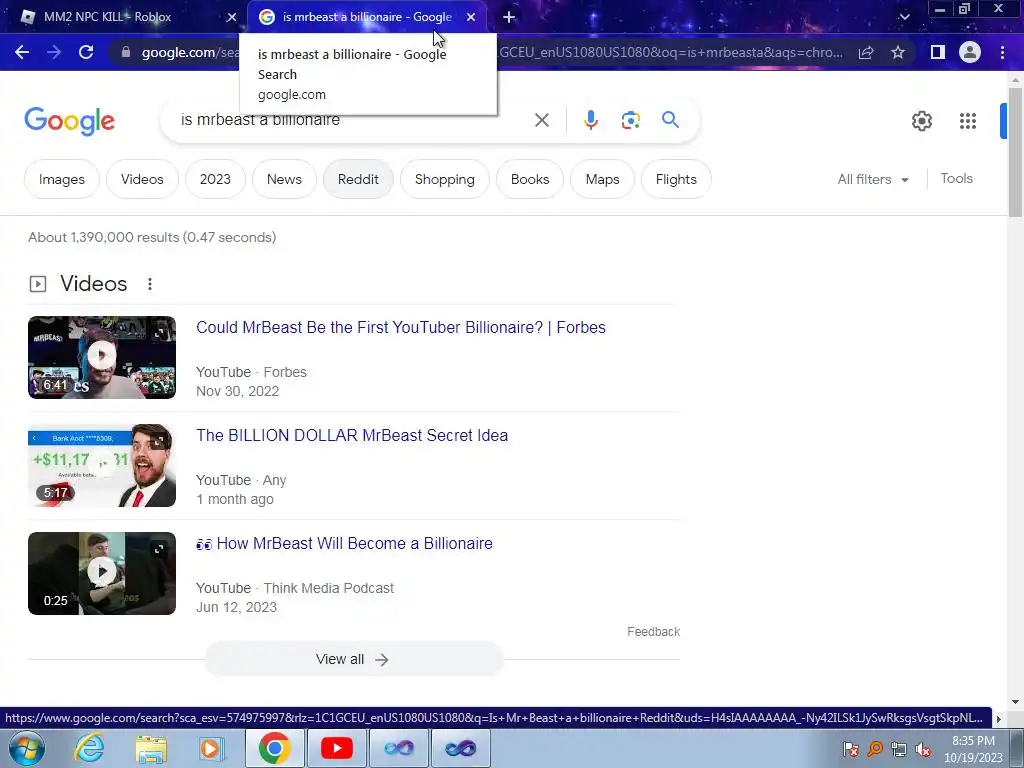Click the padlock site info icon
Screen dimensions: 1024x768
(126, 52)
